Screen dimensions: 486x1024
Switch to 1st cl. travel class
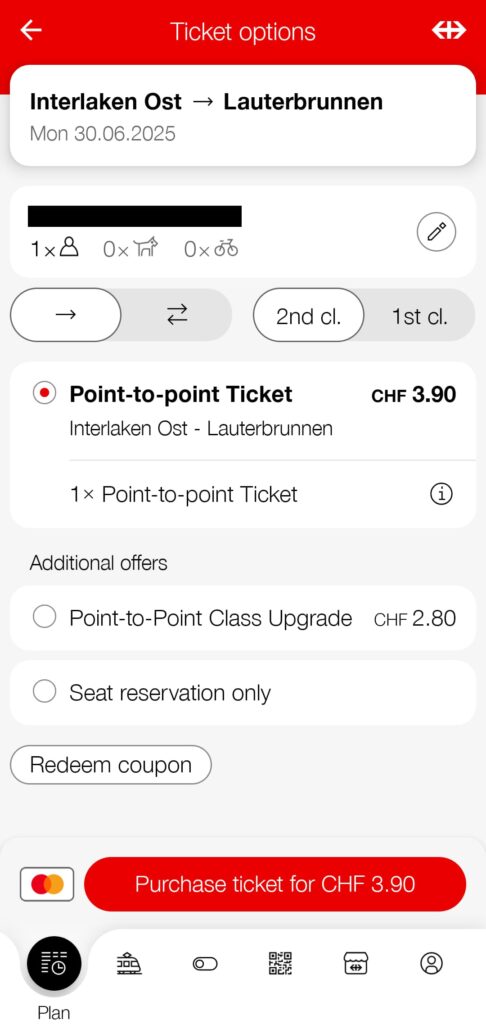pos(419,316)
